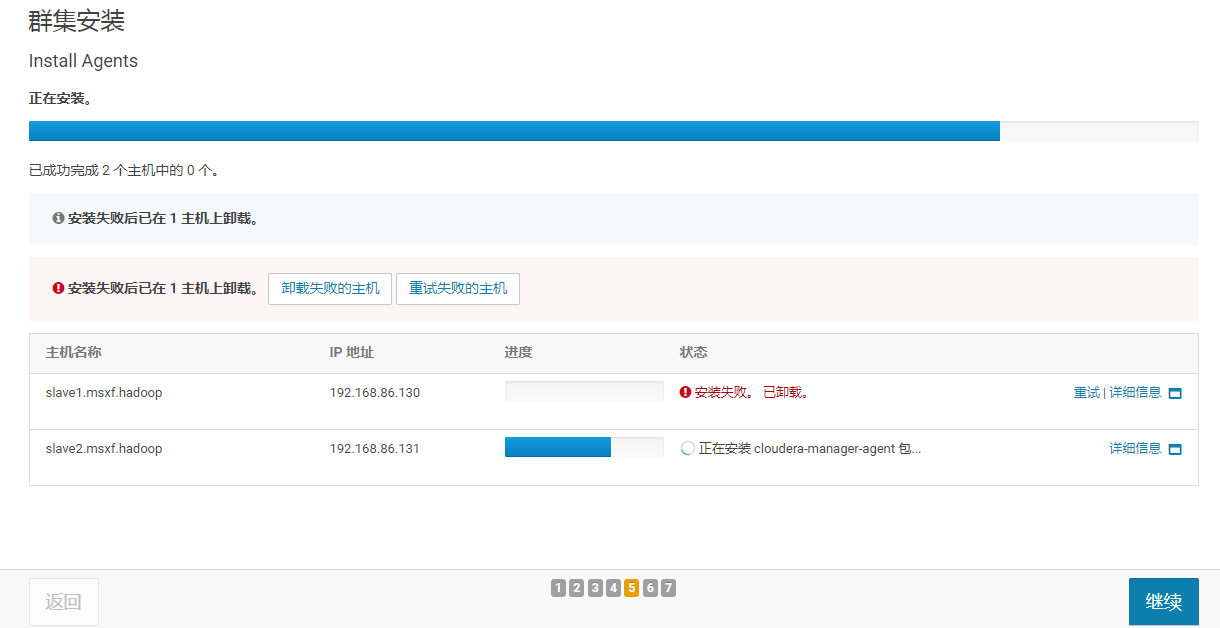Click red error icon in slave1 status

(685, 393)
